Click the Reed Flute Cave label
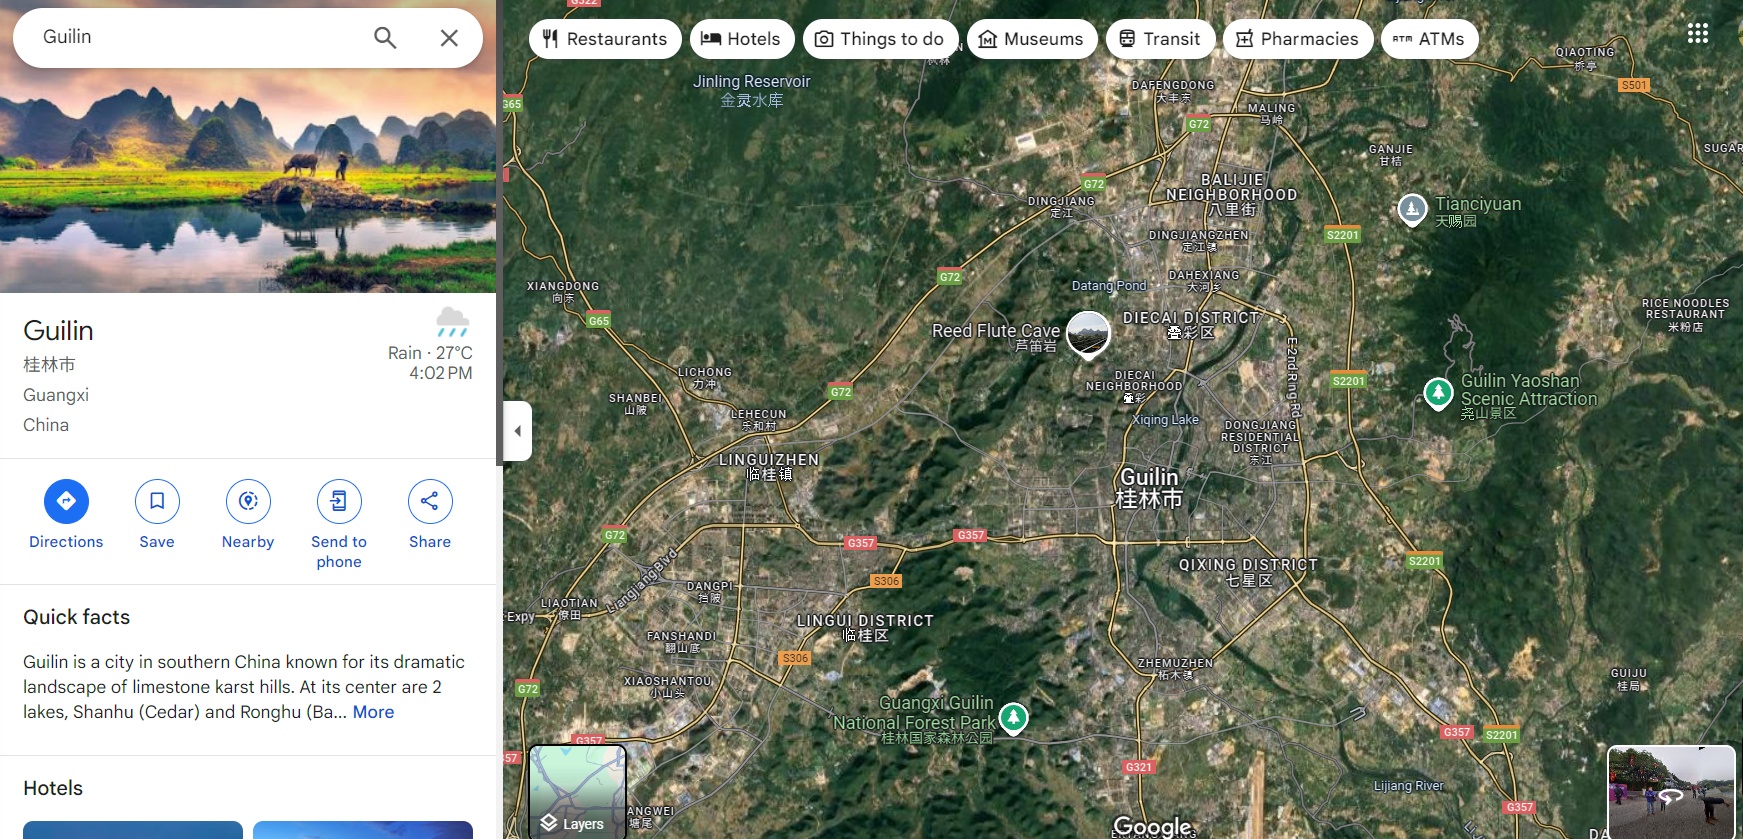This screenshot has height=839, width=1743. pyautogui.click(x=996, y=337)
